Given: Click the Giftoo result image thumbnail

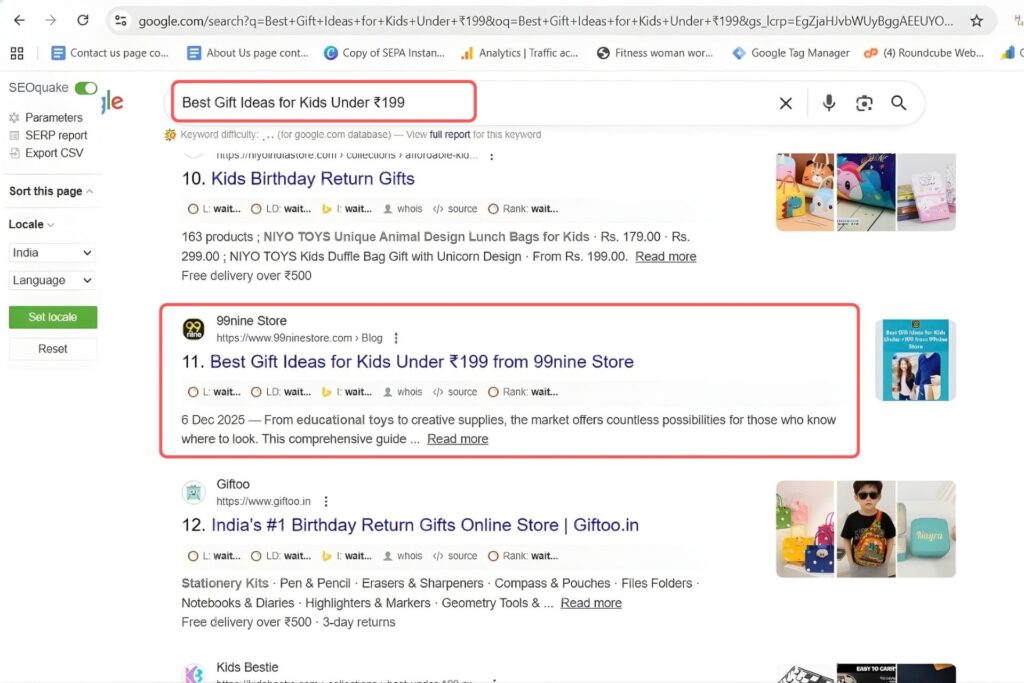Looking at the screenshot, I should click(x=865, y=527).
